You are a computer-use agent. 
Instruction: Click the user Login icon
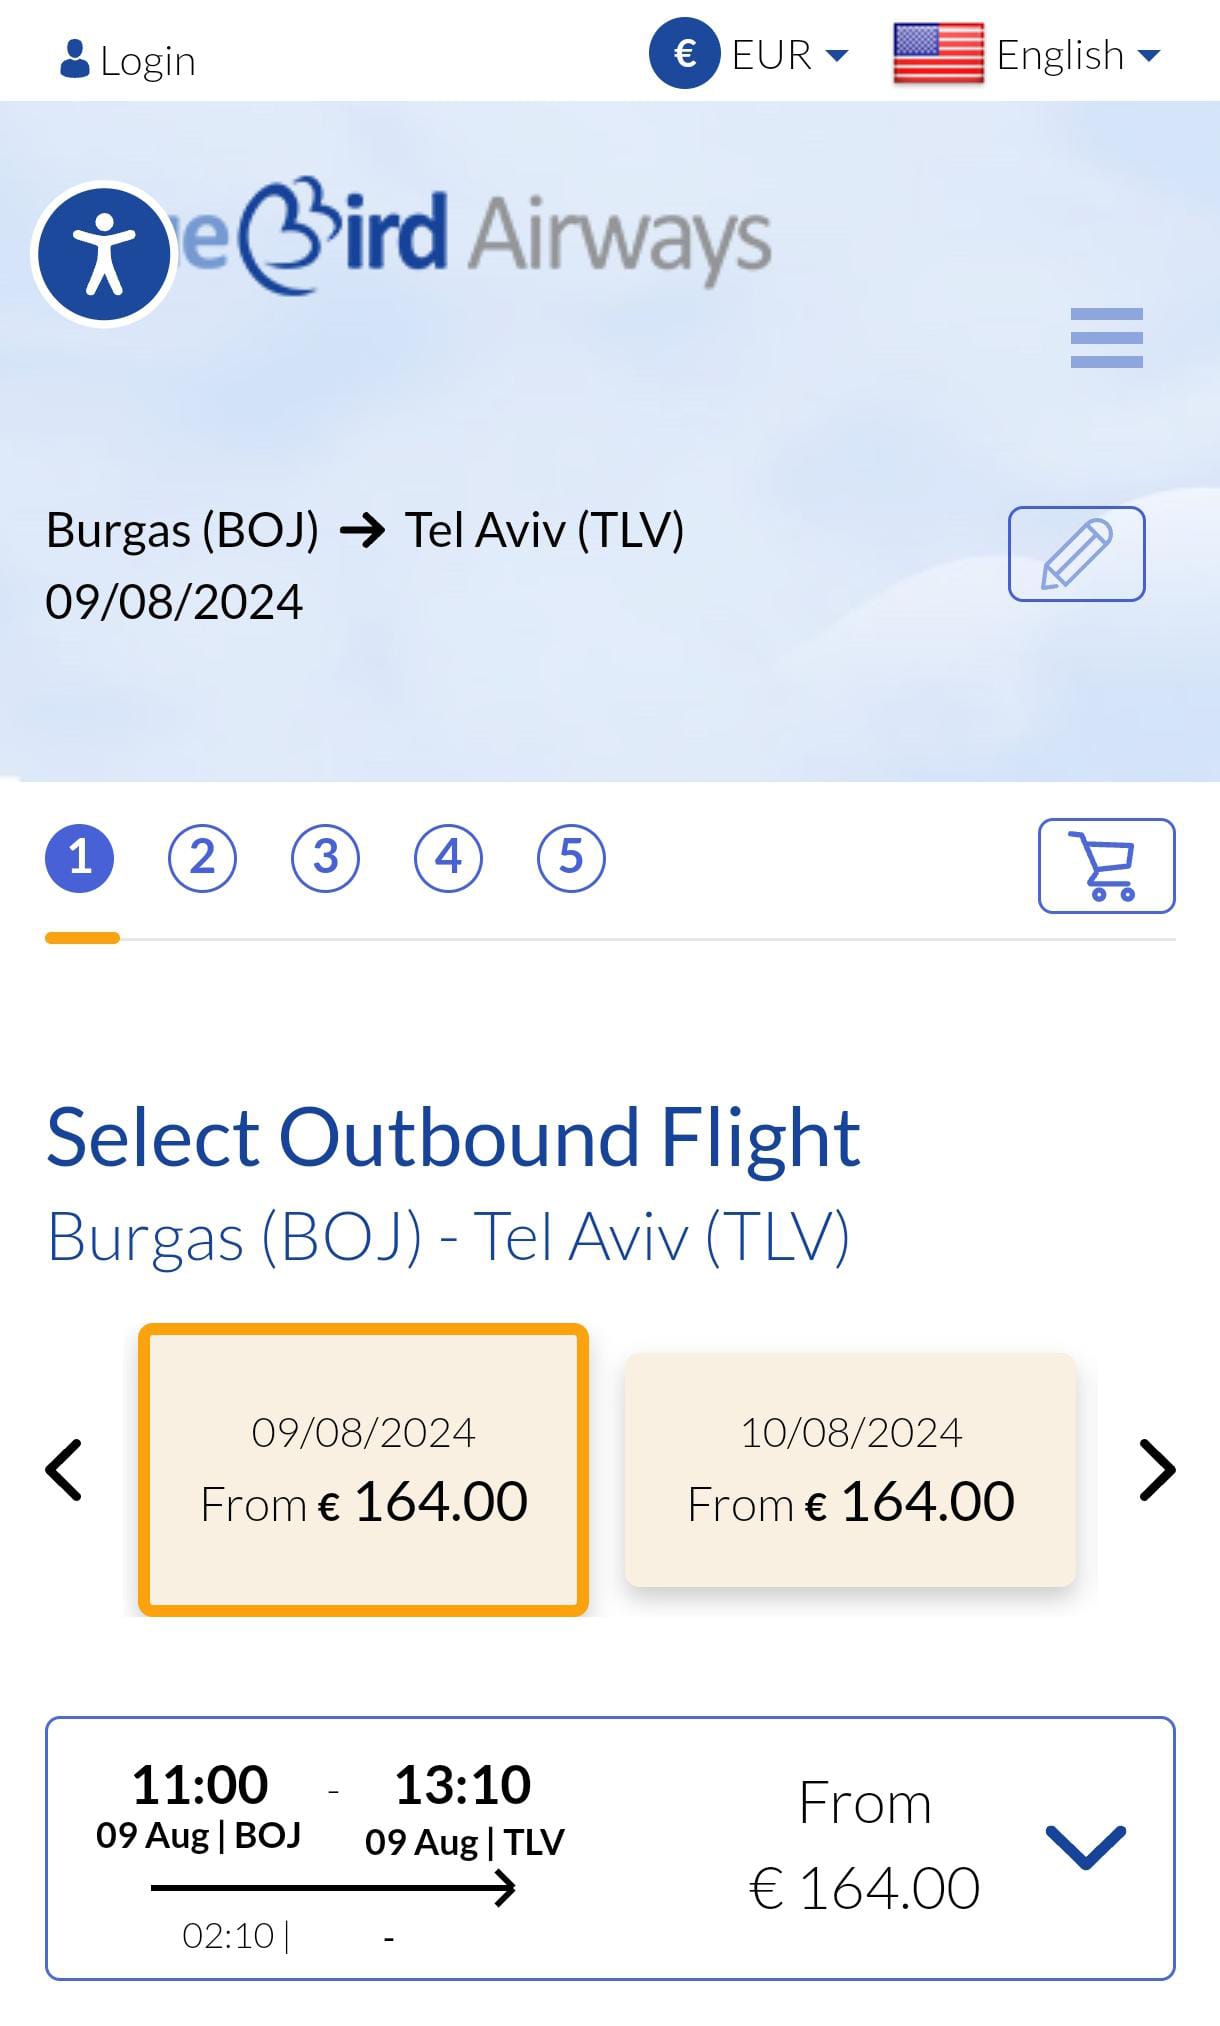pyautogui.click(x=74, y=59)
